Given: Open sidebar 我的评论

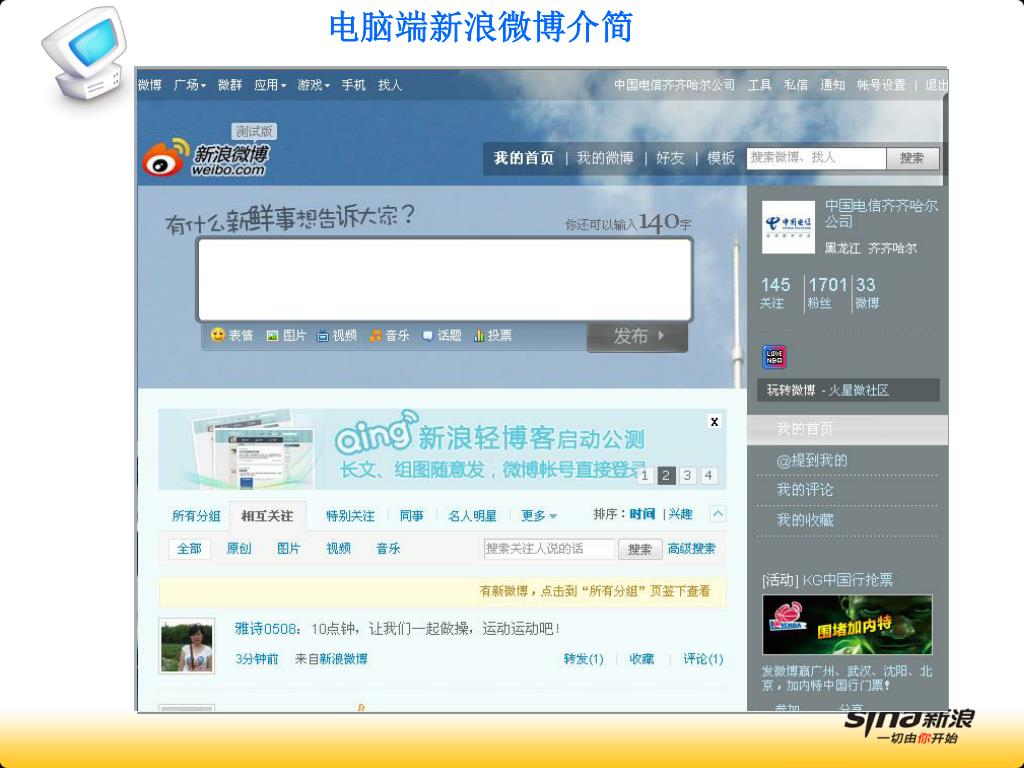Looking at the screenshot, I should coord(805,490).
